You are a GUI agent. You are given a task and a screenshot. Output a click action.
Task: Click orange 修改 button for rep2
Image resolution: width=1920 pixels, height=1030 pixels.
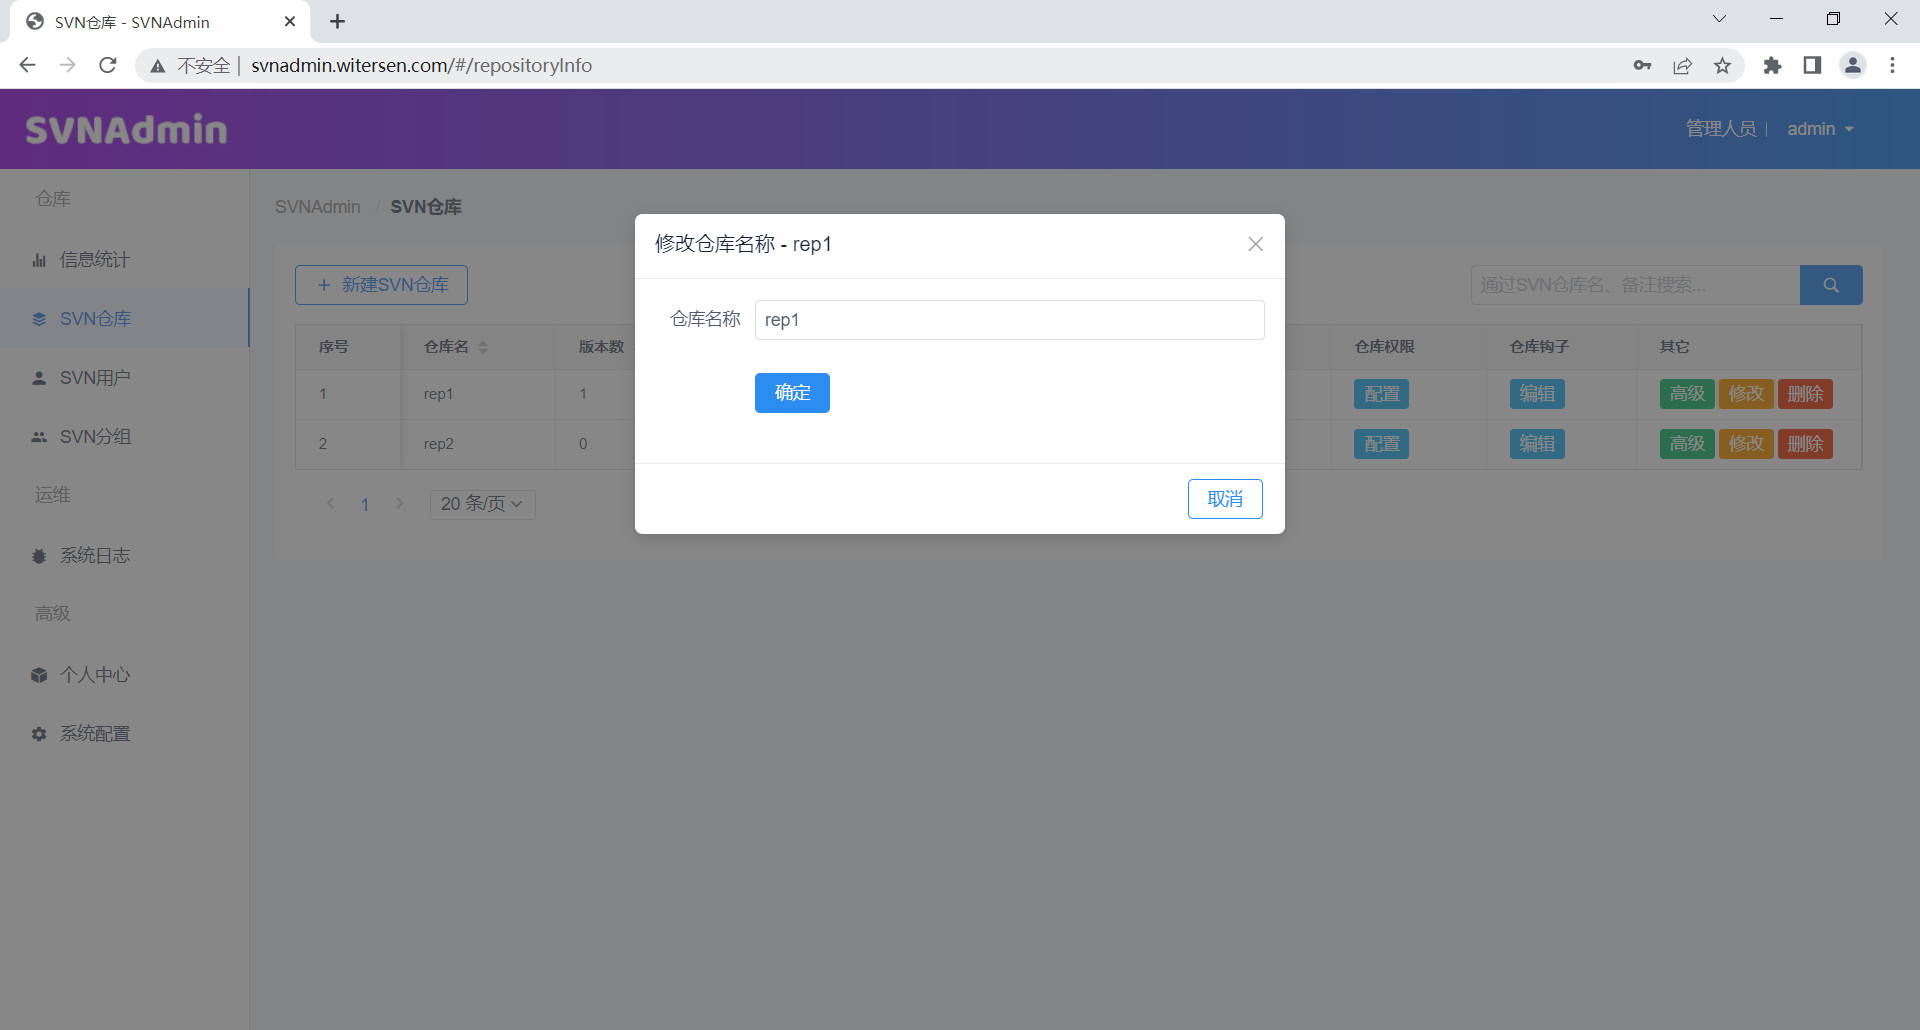tap(1746, 444)
